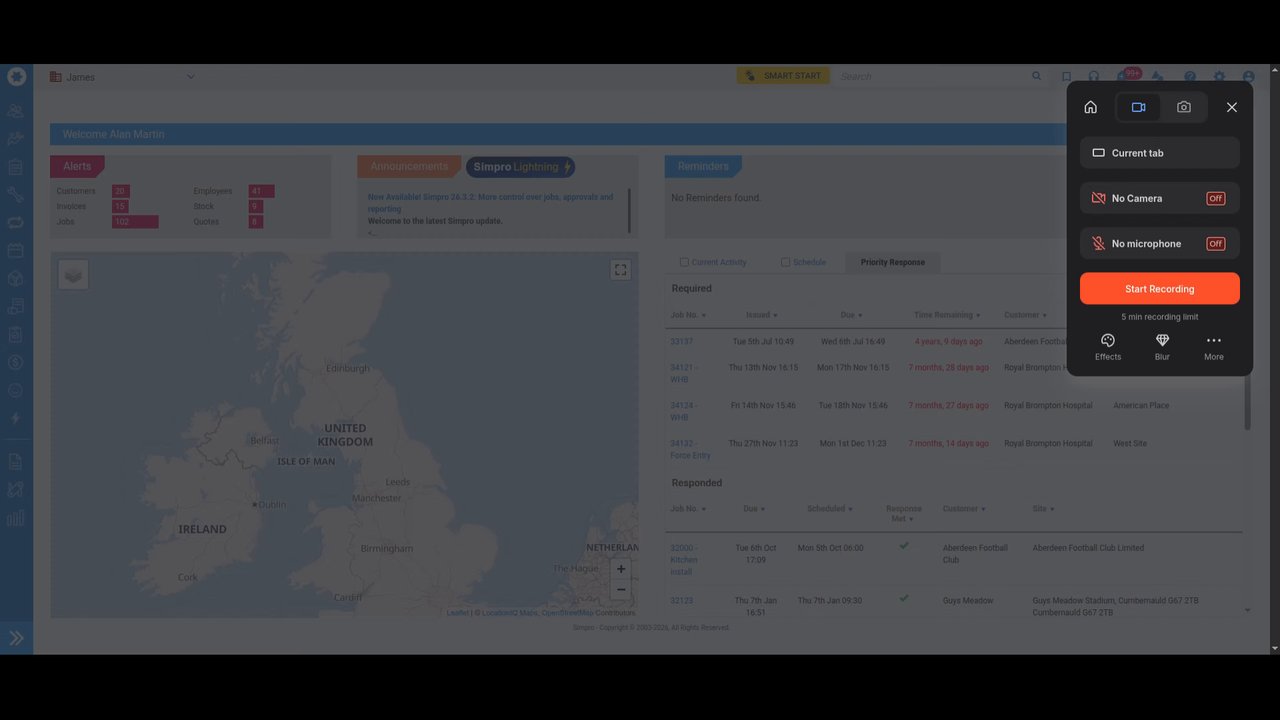Image resolution: width=1280 pixels, height=720 pixels.
Task: Open the headset support icon
Action: [1094, 77]
